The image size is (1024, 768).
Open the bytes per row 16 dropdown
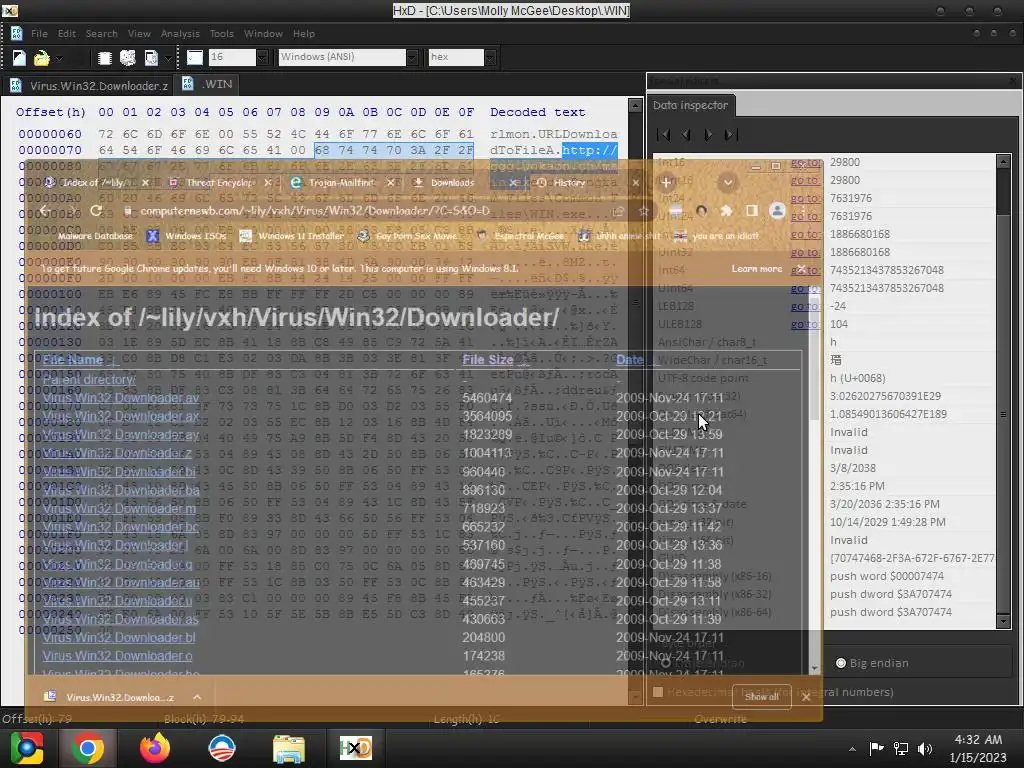coord(263,57)
